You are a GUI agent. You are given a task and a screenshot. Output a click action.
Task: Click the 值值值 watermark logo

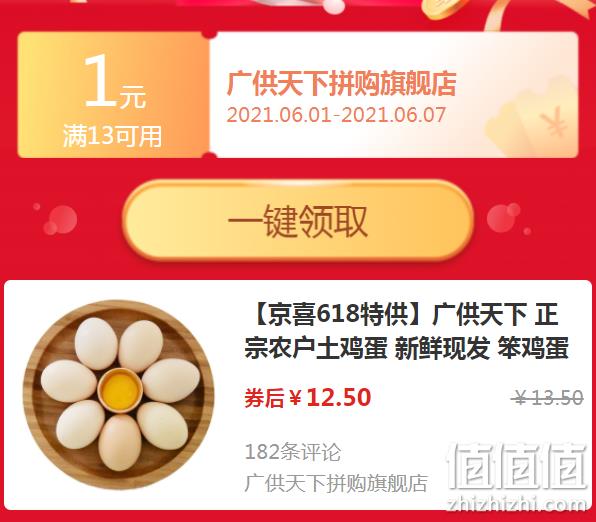pos(517,466)
